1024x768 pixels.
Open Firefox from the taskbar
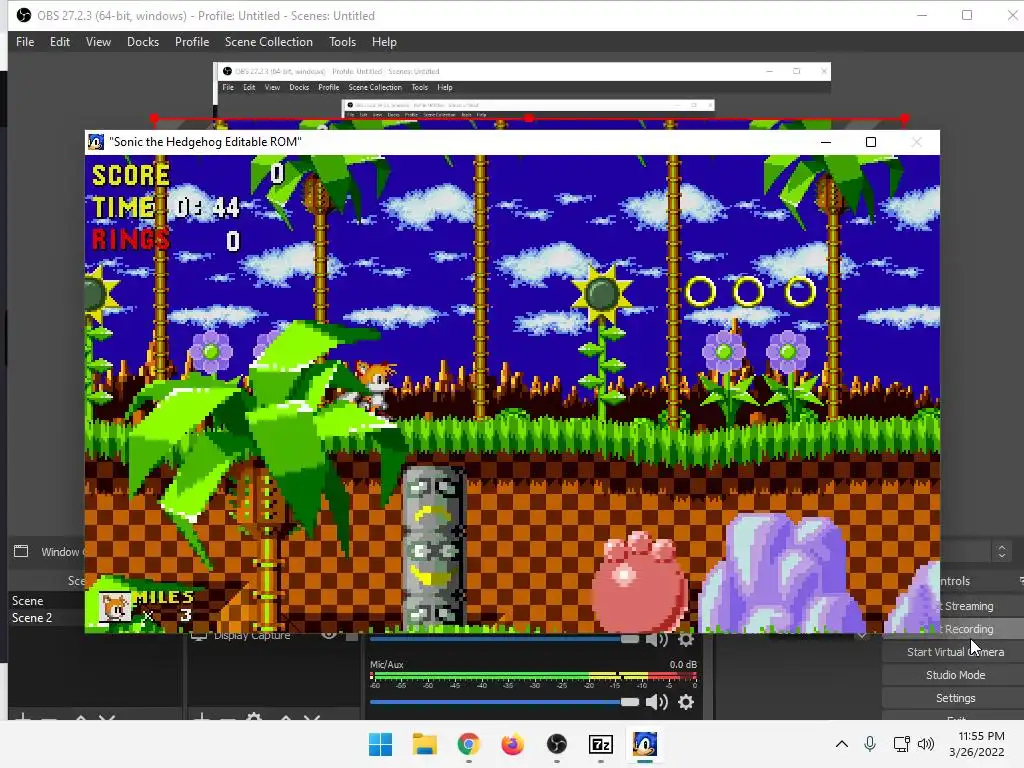[x=513, y=744]
